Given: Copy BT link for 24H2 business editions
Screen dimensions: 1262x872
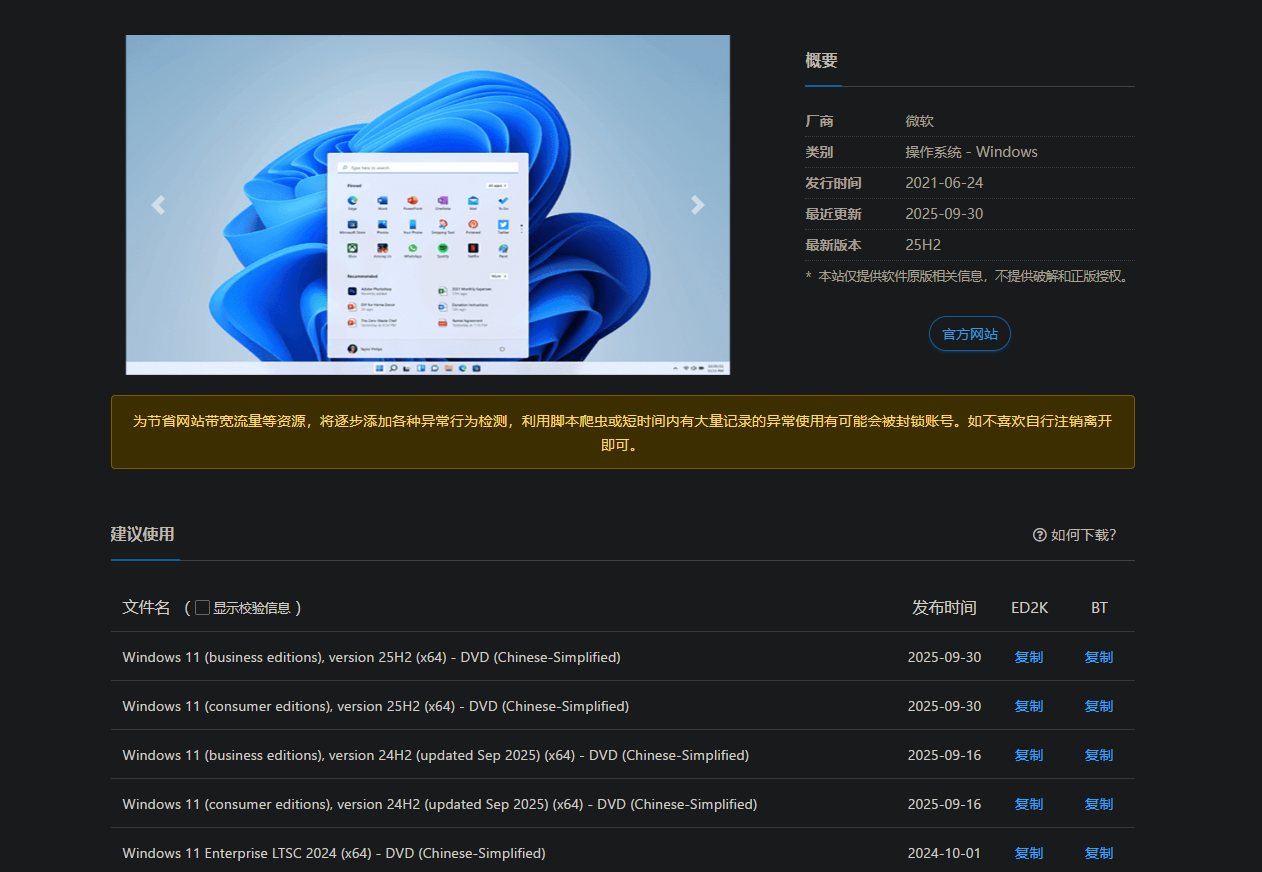Looking at the screenshot, I should coord(1099,755).
